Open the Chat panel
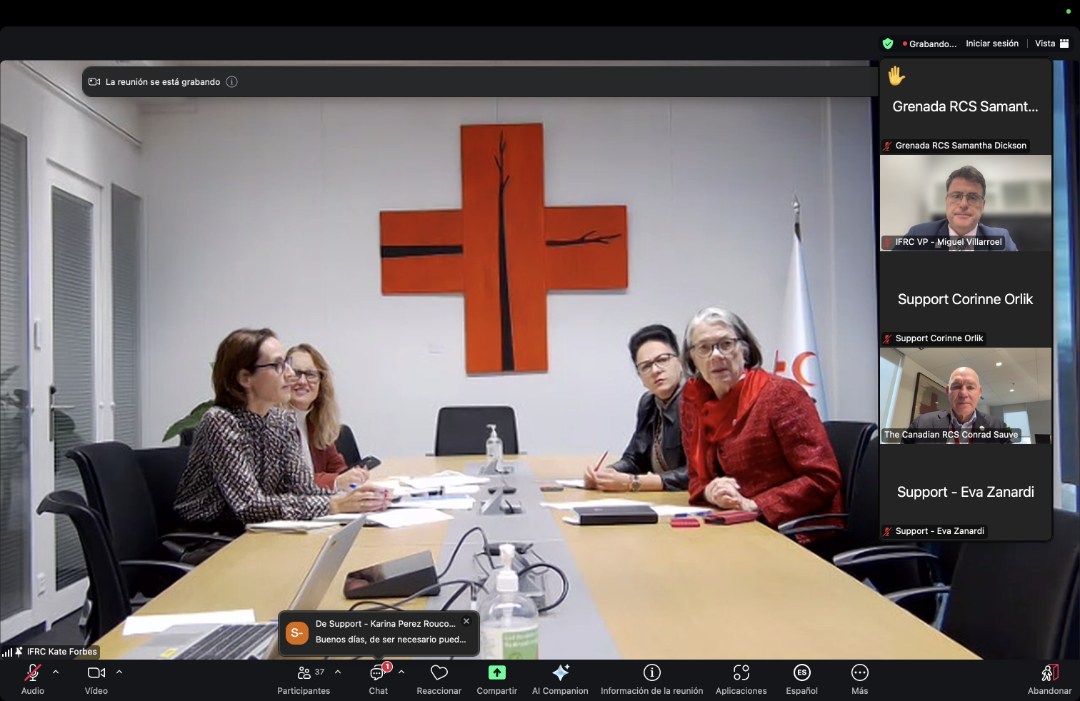Image resolution: width=1080 pixels, height=701 pixels. (378, 678)
